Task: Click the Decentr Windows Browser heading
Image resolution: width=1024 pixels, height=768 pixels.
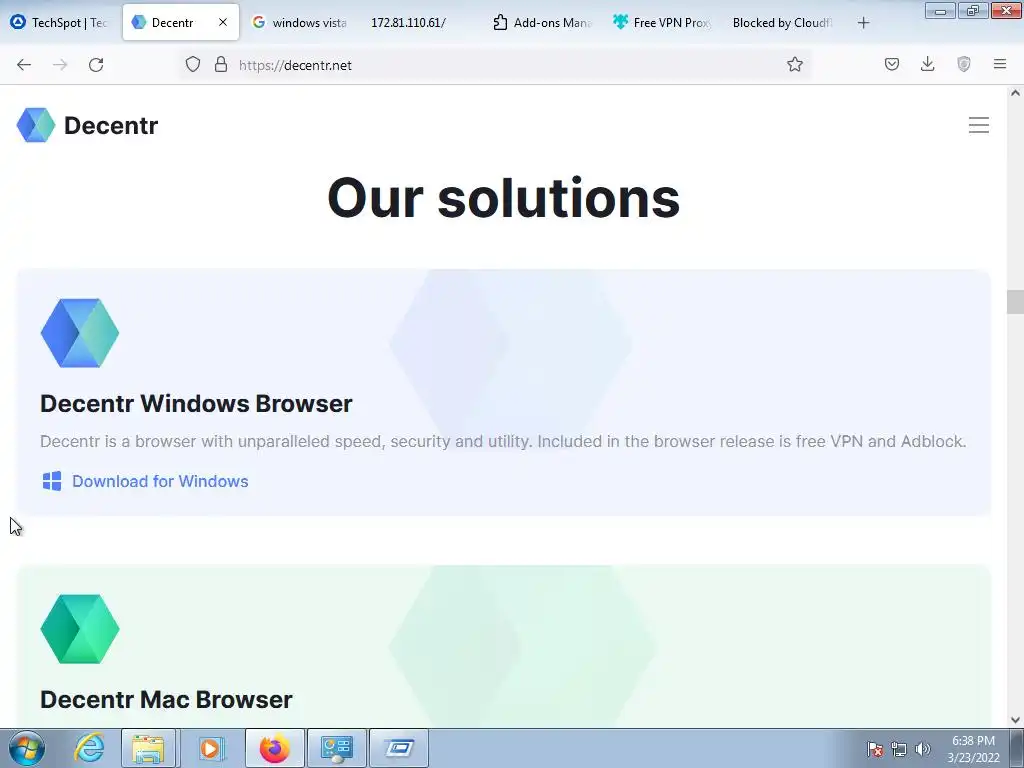Action: coord(196,404)
